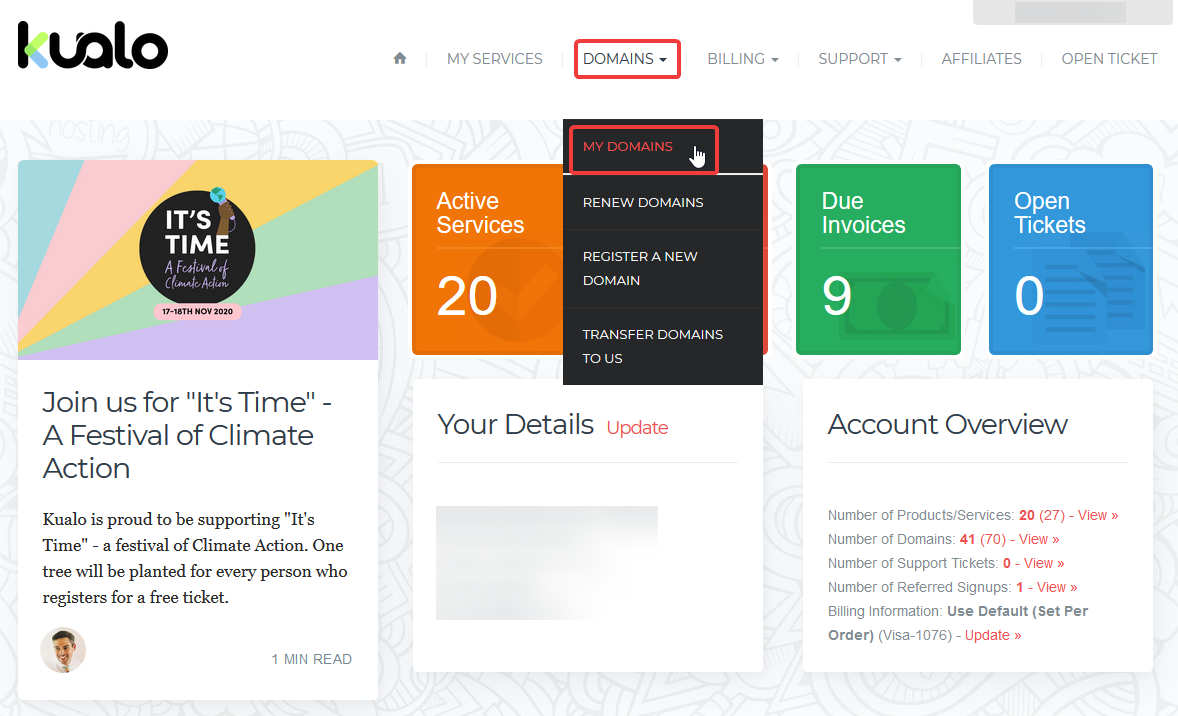1178x716 pixels.
Task: Expand the SUPPORT dropdown menu
Action: 859,59
